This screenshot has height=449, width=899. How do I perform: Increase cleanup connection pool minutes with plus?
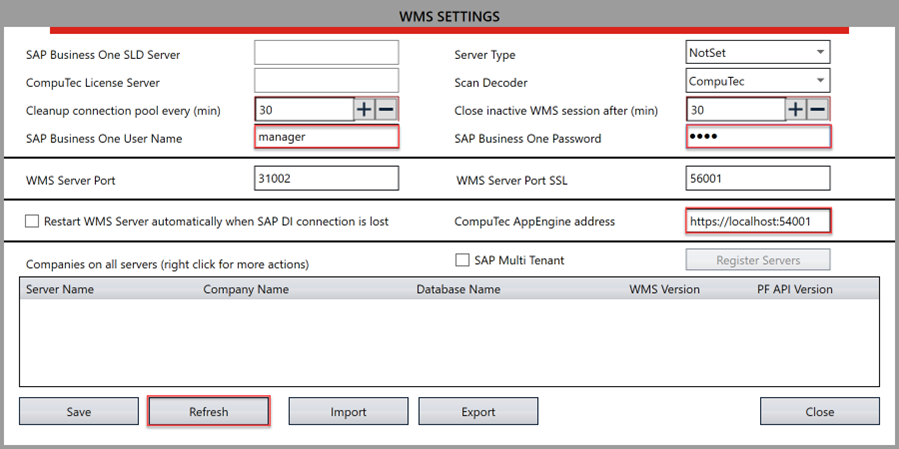[x=365, y=109]
